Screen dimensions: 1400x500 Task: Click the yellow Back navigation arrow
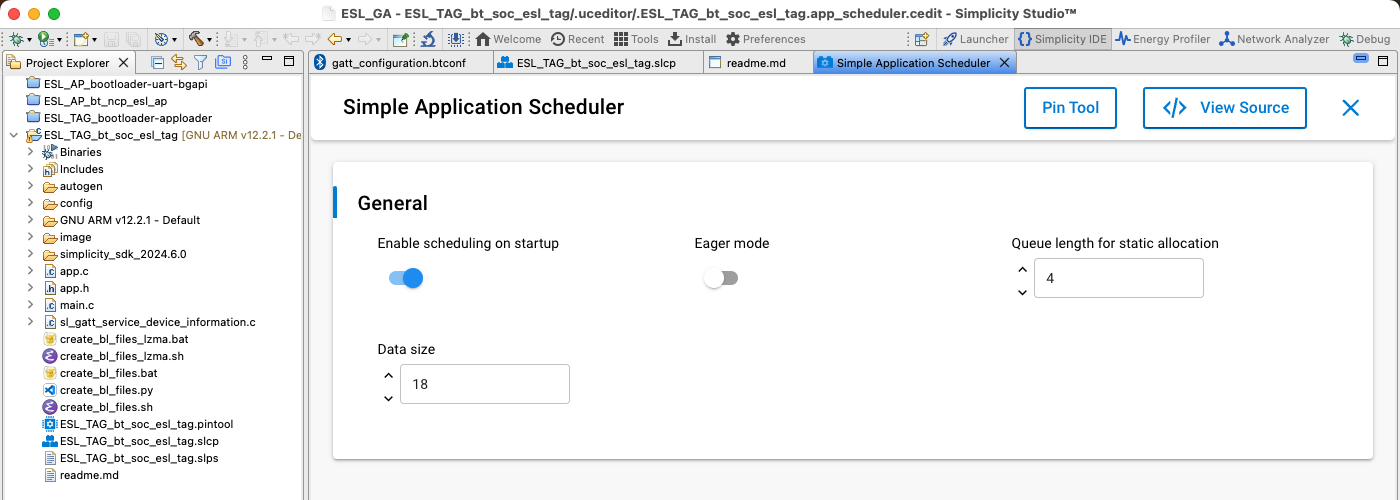[335, 39]
